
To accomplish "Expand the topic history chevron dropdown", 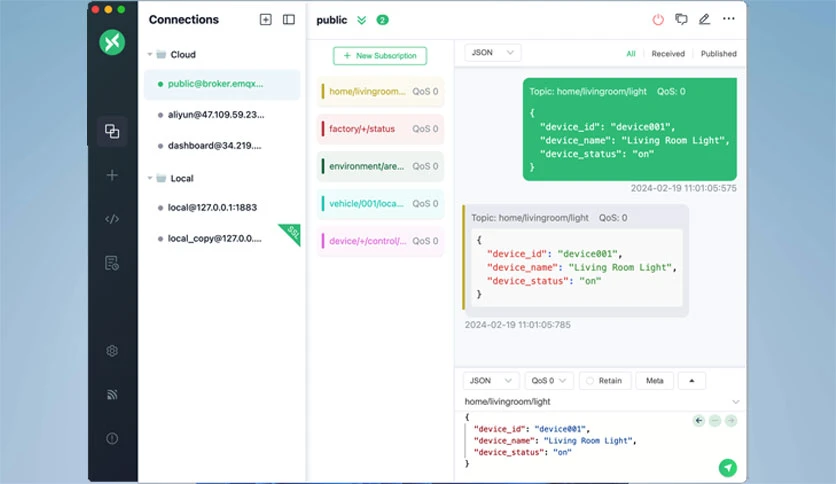I will [736, 401].
